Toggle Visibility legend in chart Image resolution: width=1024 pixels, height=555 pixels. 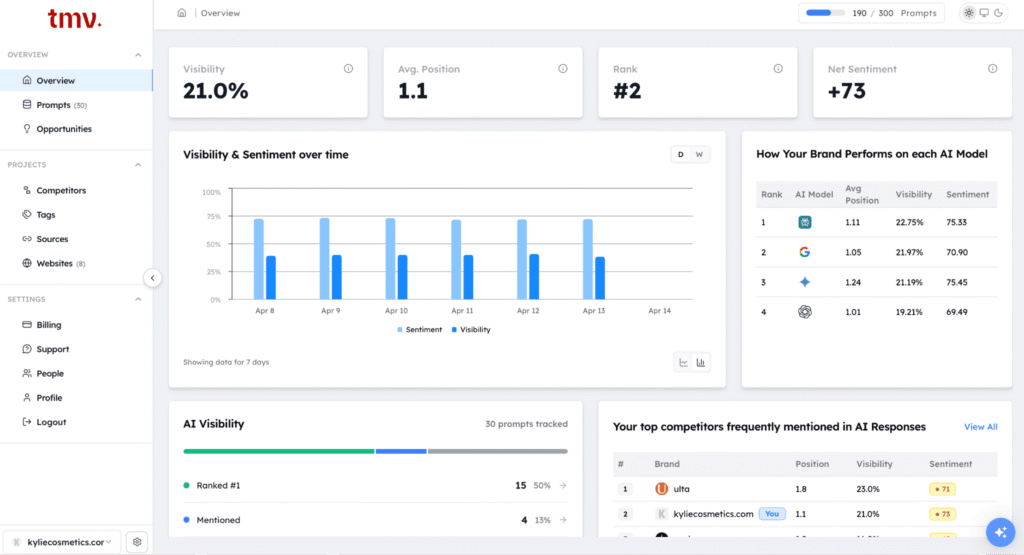[x=471, y=330]
